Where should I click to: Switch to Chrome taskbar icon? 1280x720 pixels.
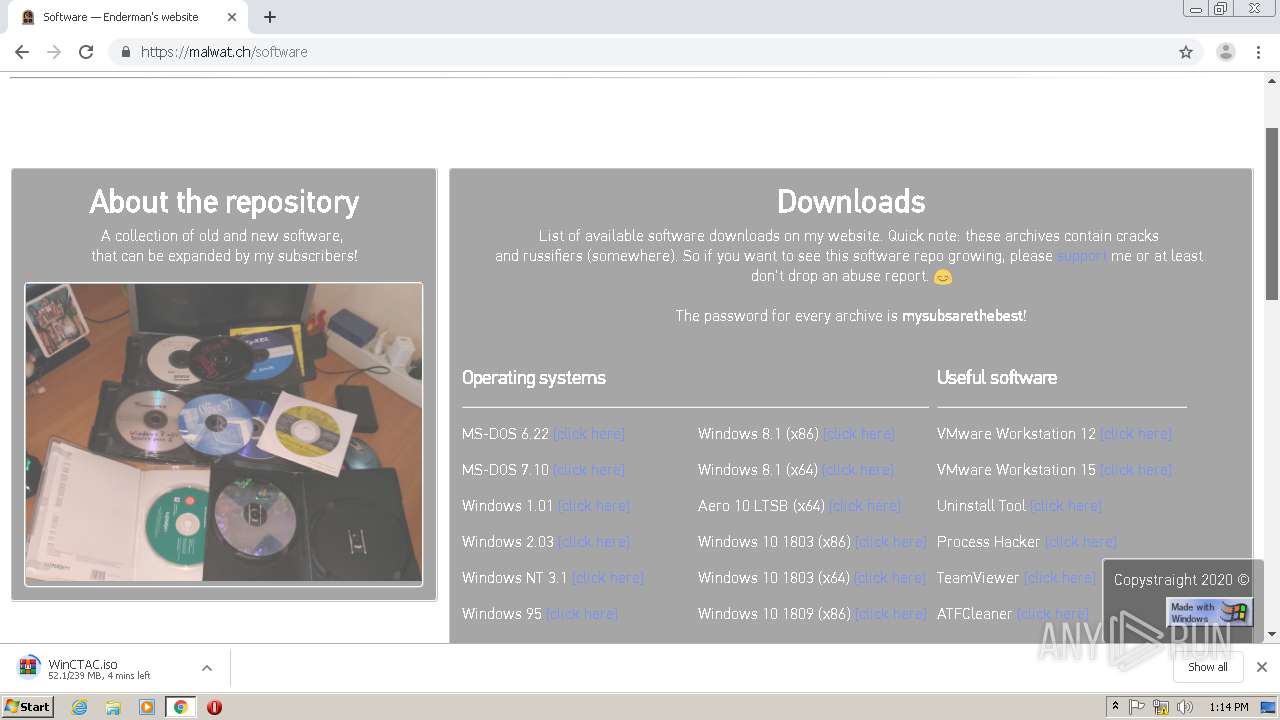(180, 707)
